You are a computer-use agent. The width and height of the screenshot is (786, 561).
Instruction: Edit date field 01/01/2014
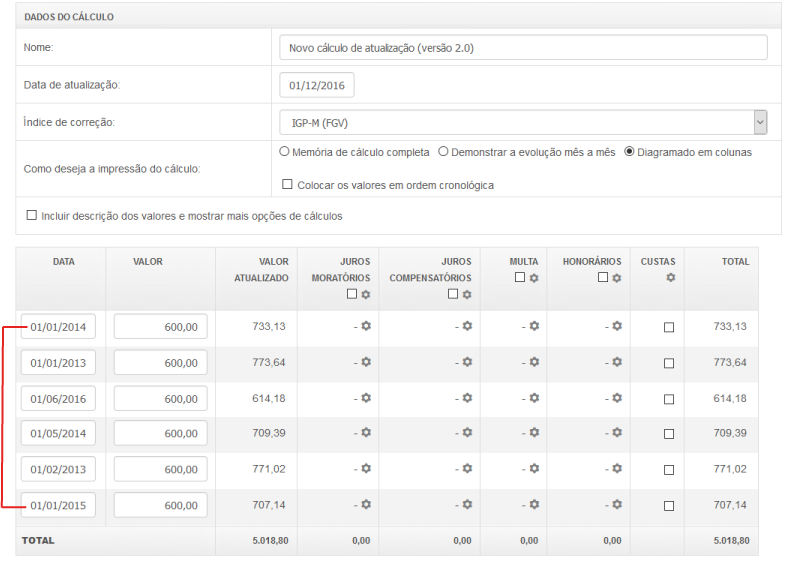58,327
